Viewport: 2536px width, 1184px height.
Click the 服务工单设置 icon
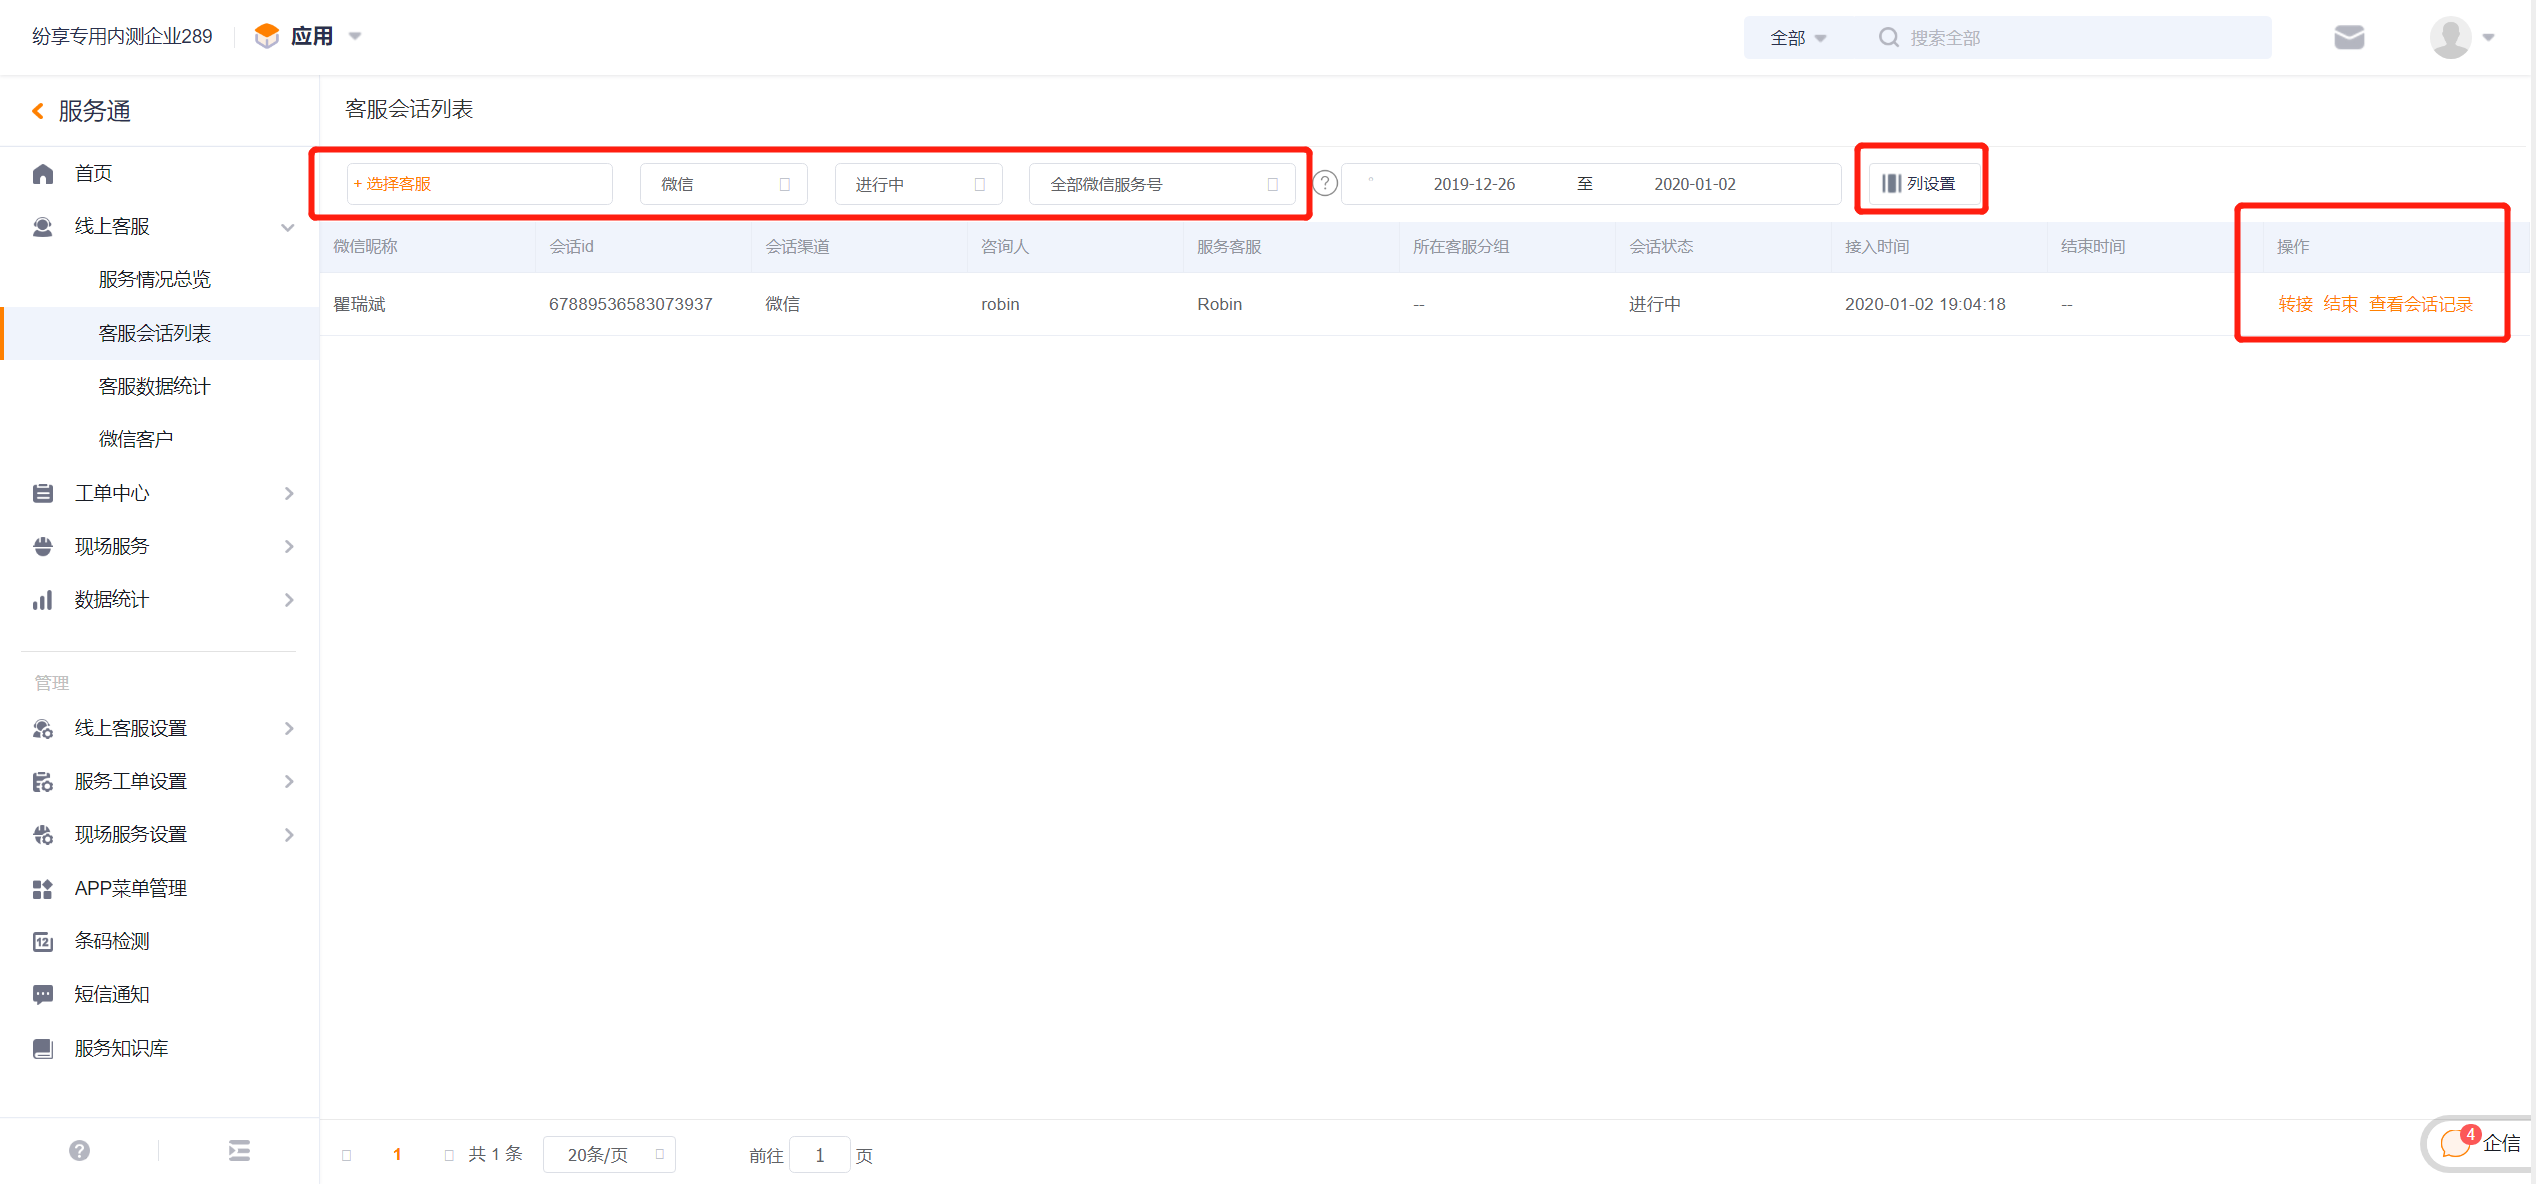click(x=42, y=782)
